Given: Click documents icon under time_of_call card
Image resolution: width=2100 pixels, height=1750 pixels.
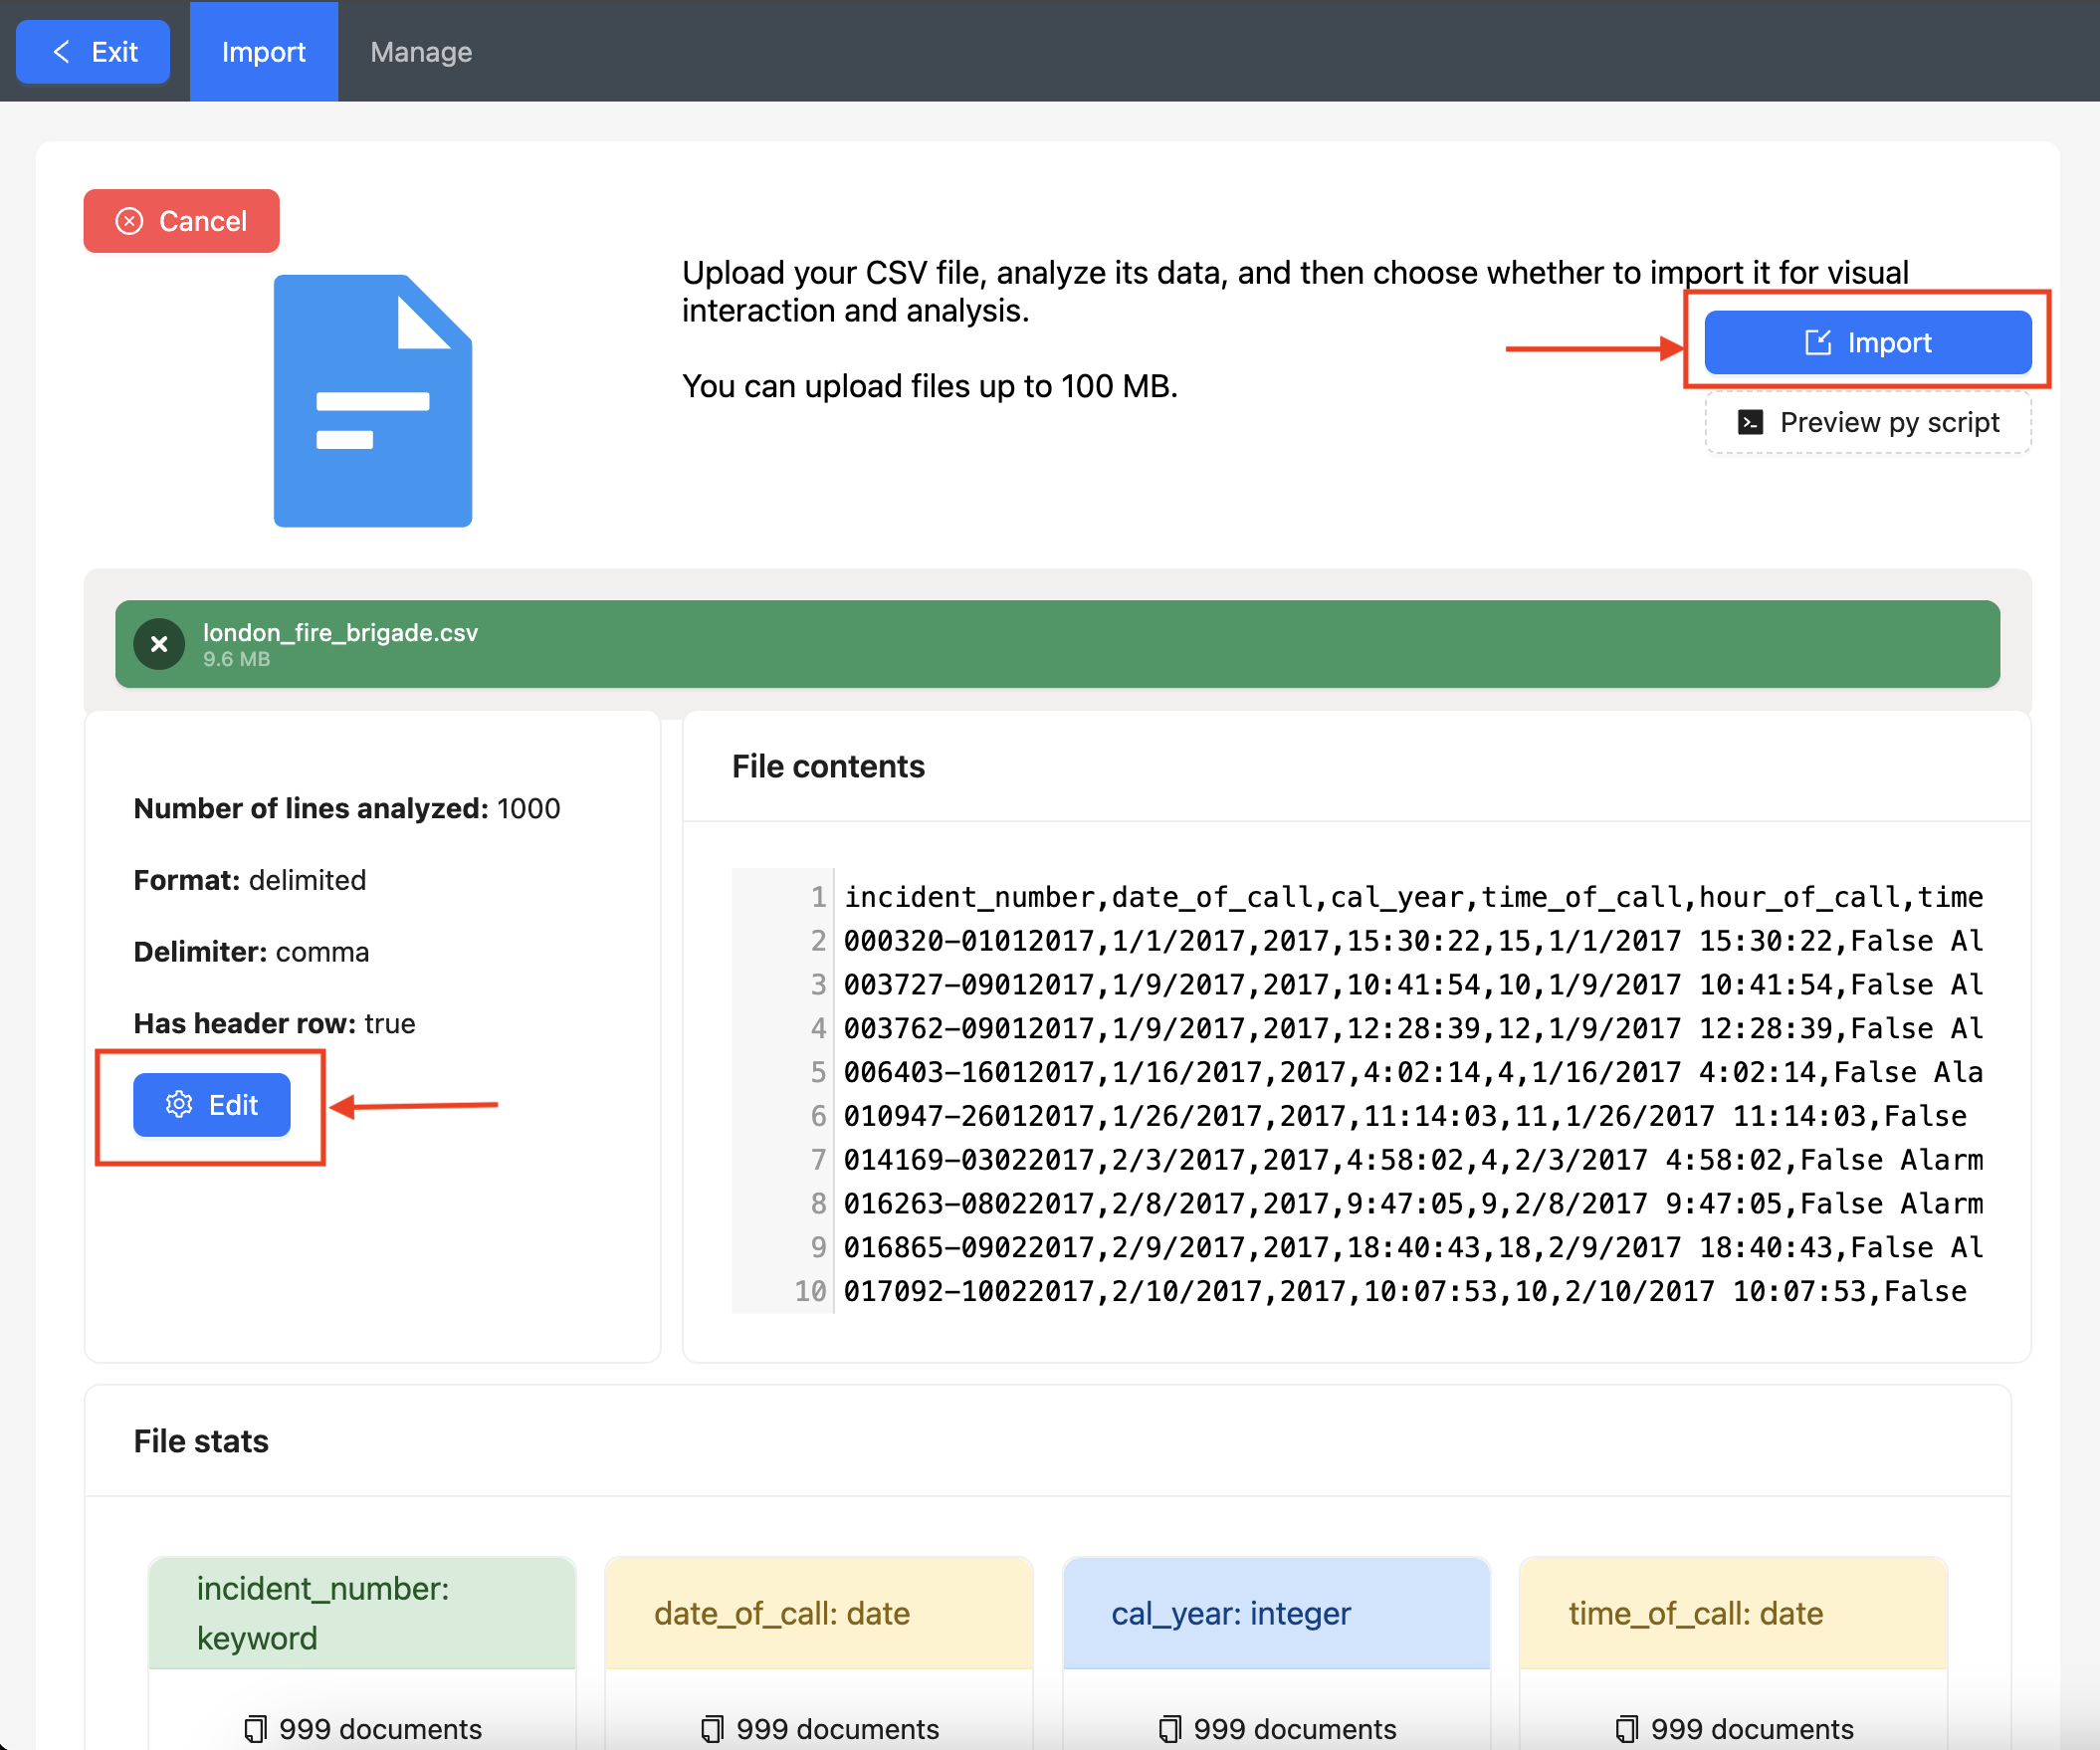Looking at the screenshot, I should coord(1627,1728).
